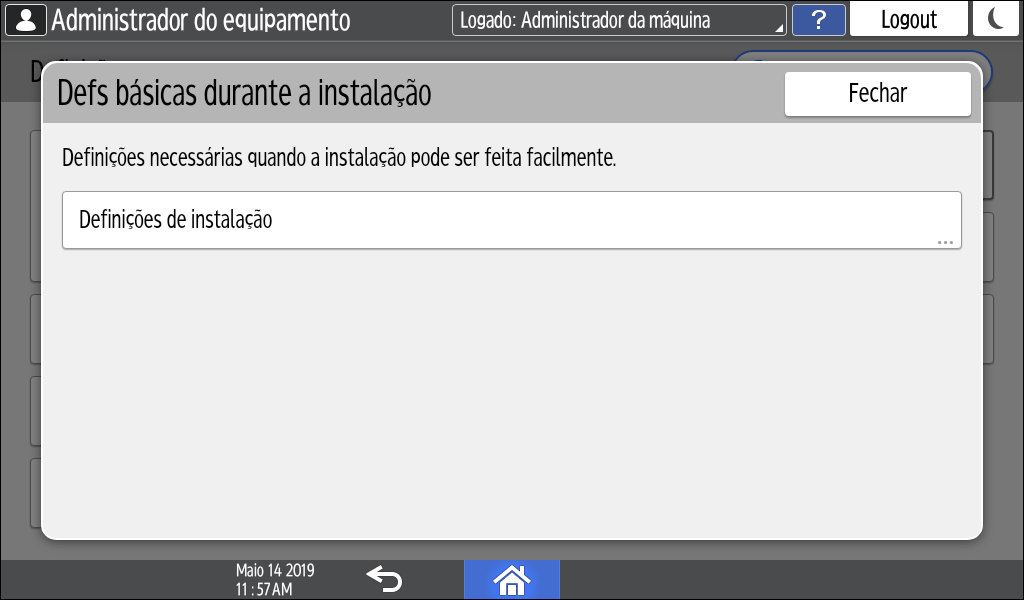The width and height of the screenshot is (1024, 600).
Task: Close the dialog with Fechar
Action: [x=877, y=94]
